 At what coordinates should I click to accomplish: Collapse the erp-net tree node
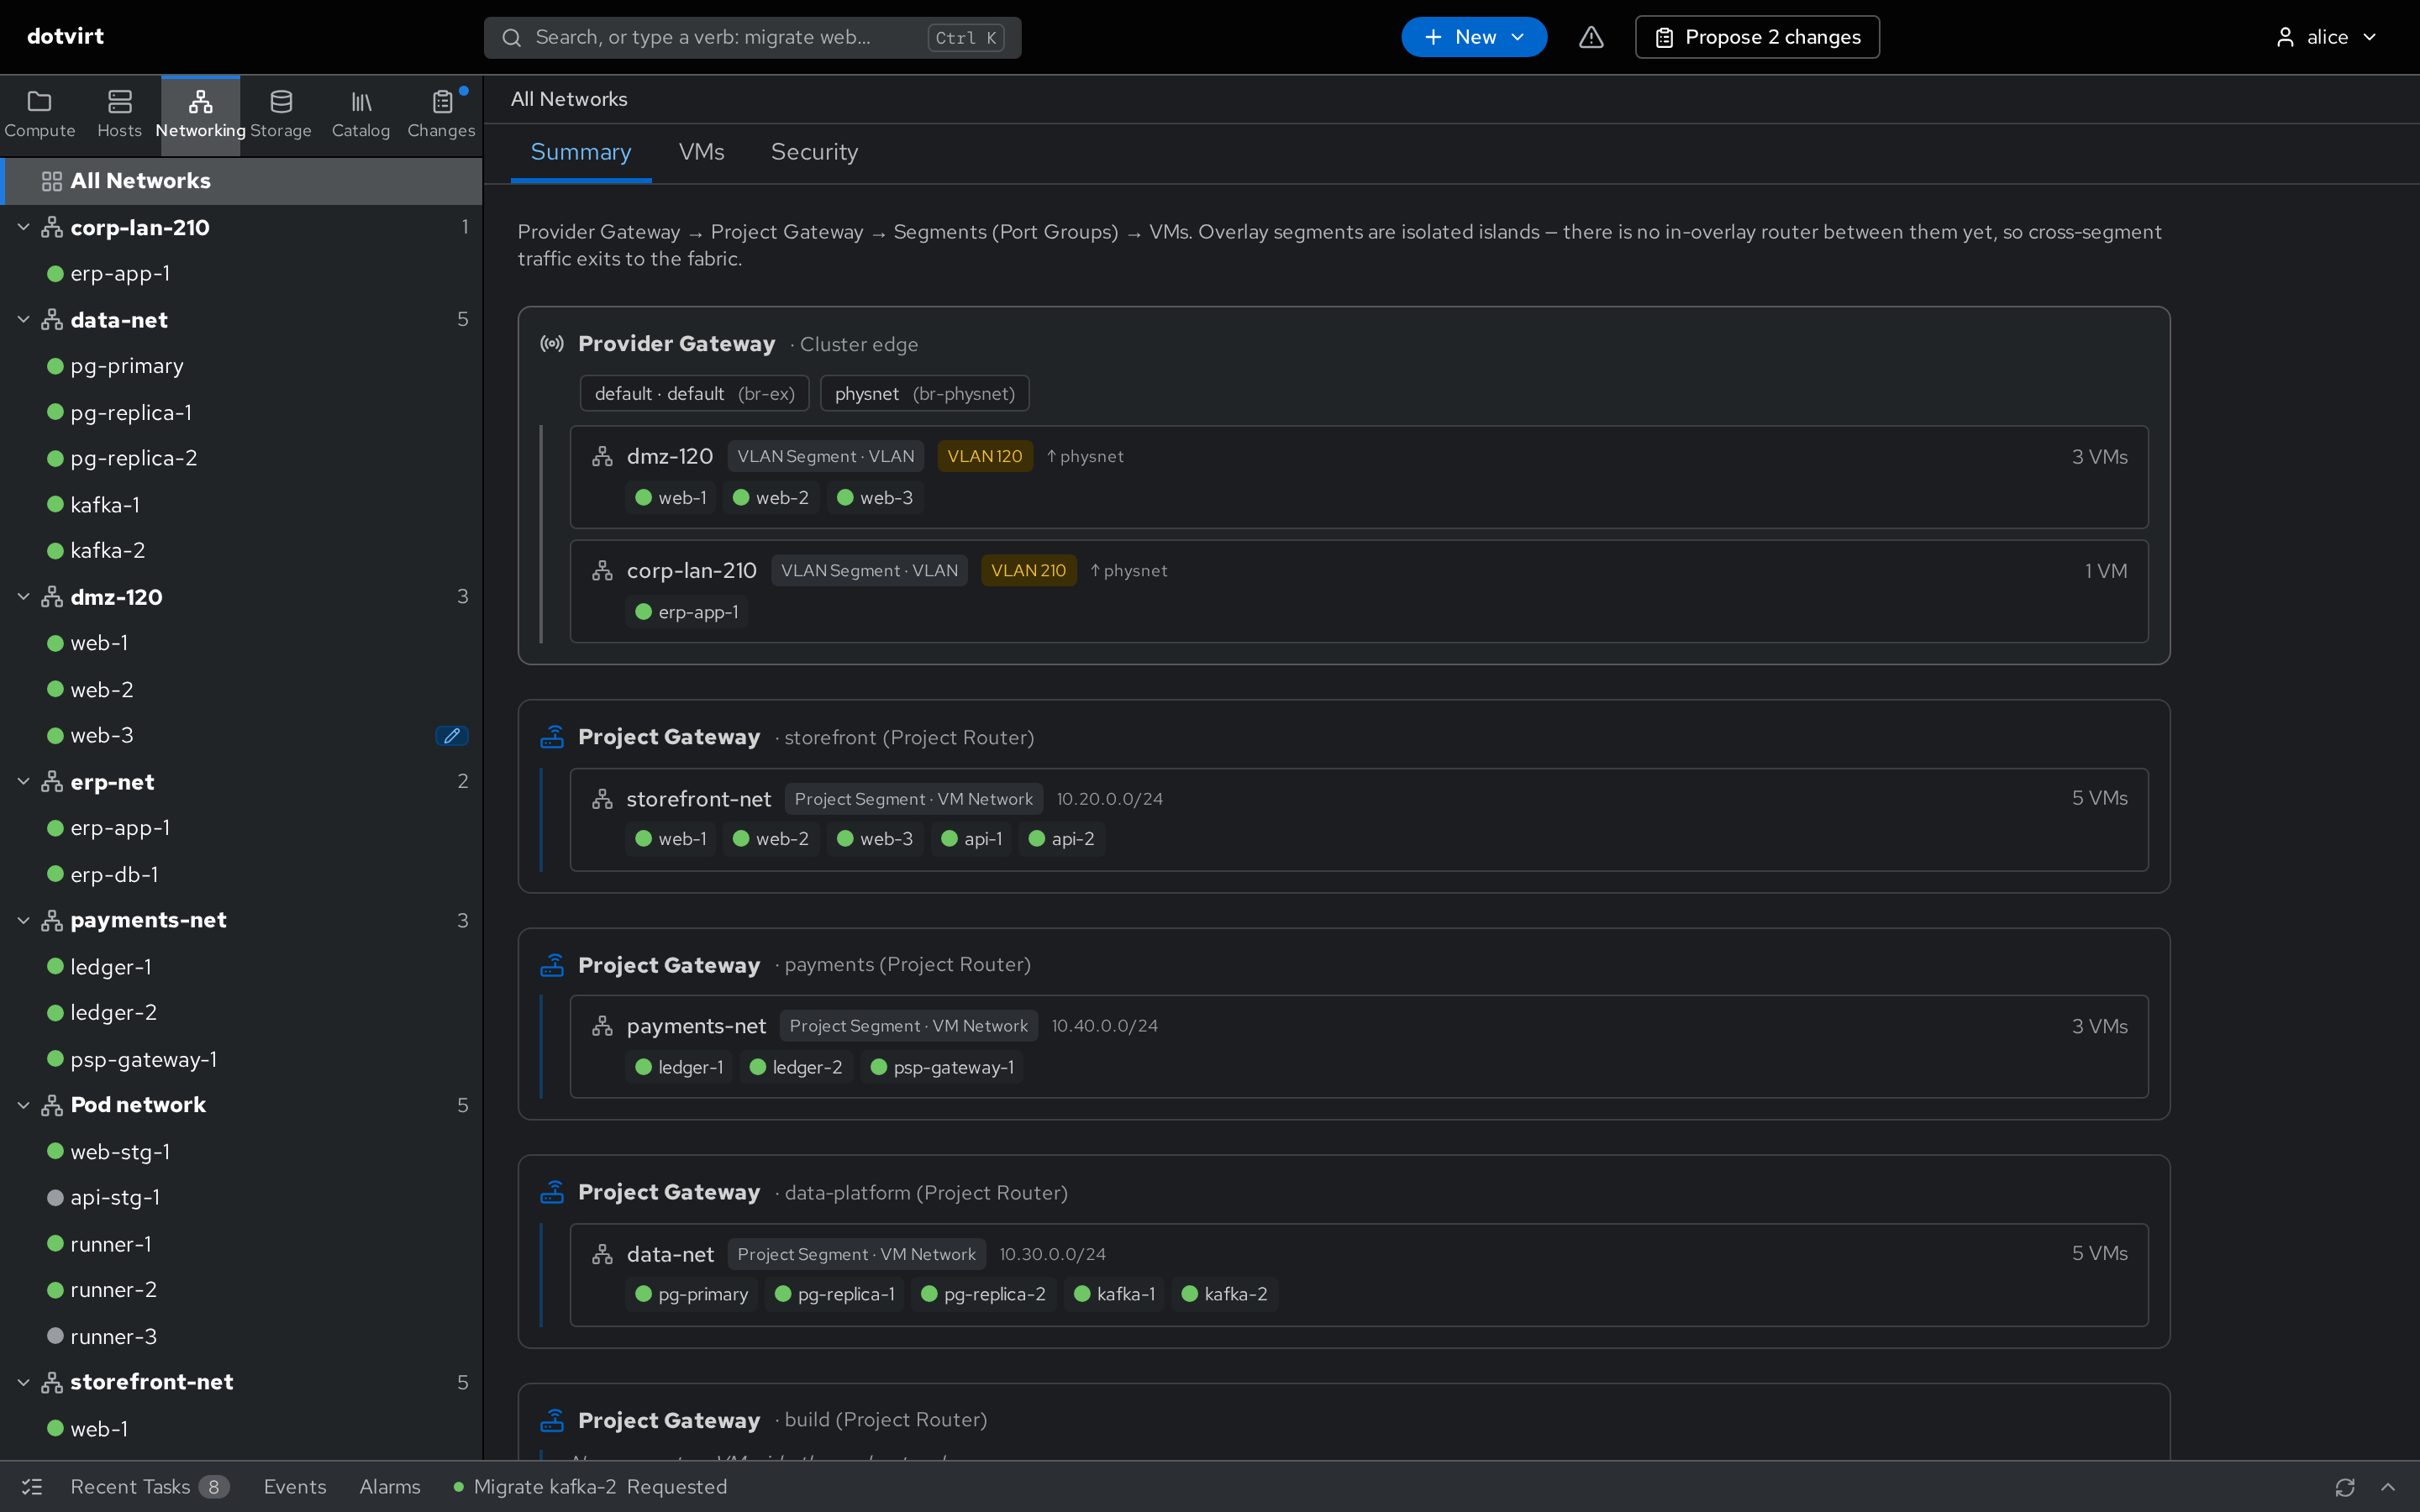click(24, 782)
